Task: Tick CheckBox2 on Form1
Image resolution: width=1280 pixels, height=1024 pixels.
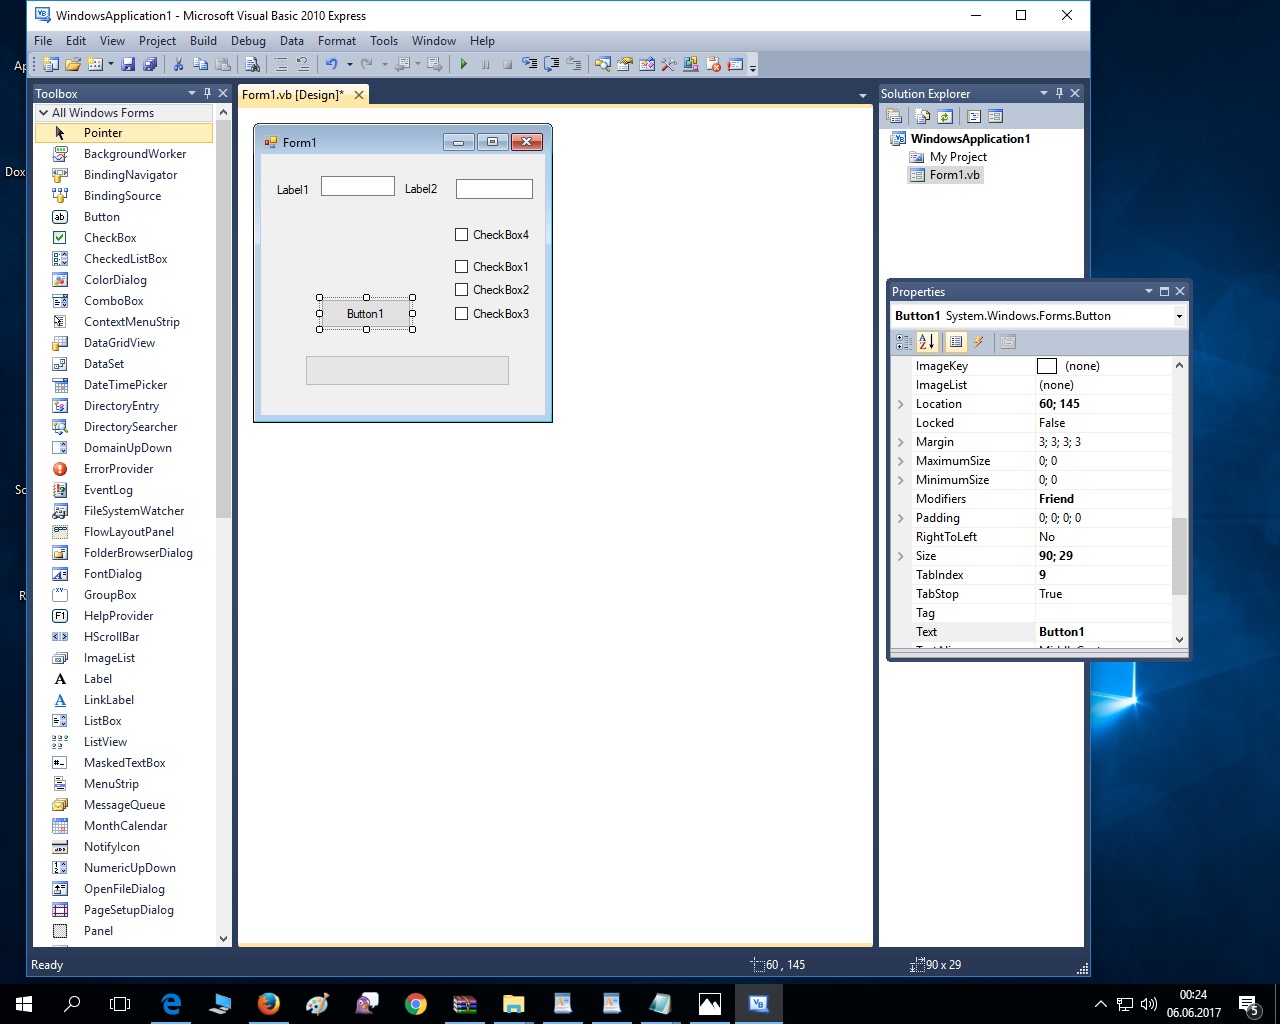Action: click(461, 290)
